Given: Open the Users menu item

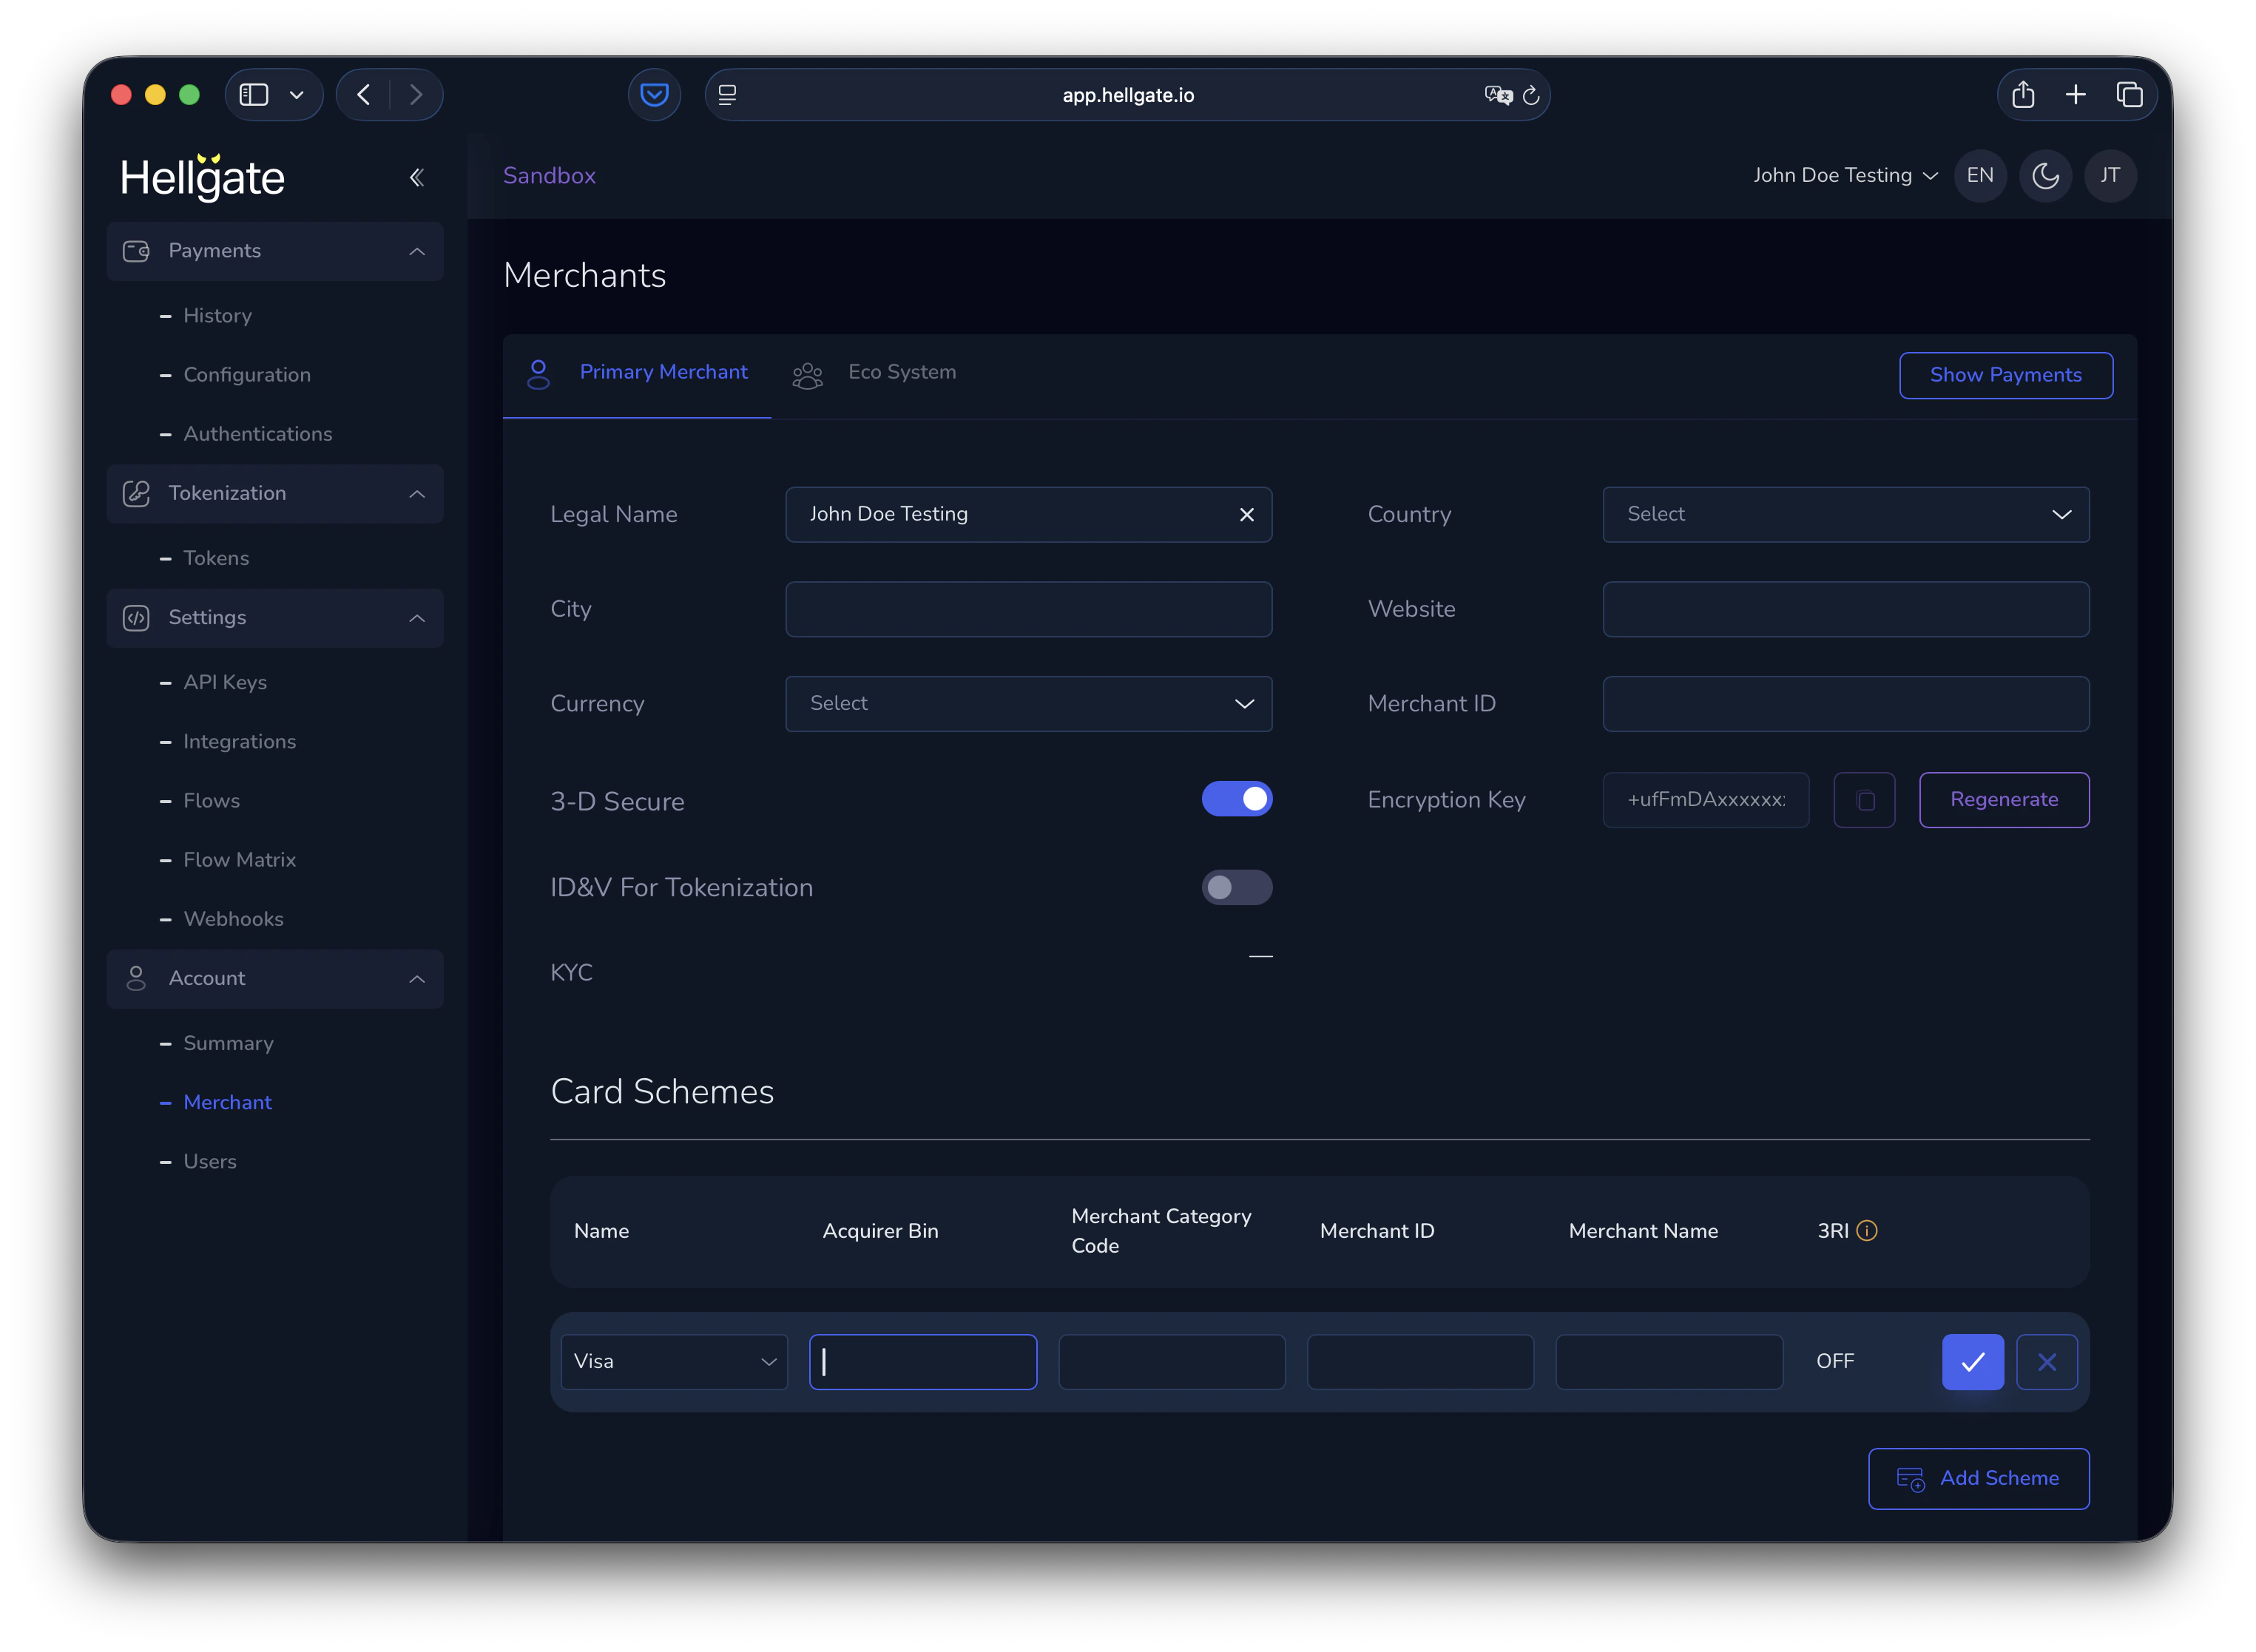Looking at the screenshot, I should pyautogui.click(x=210, y=1162).
